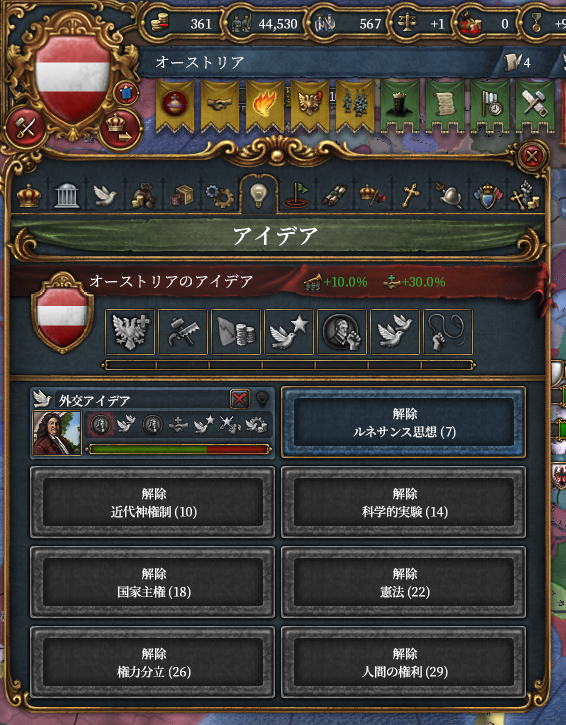The width and height of the screenshot is (566, 725).
Task: Open the Military helmet tab
Action: [449, 196]
